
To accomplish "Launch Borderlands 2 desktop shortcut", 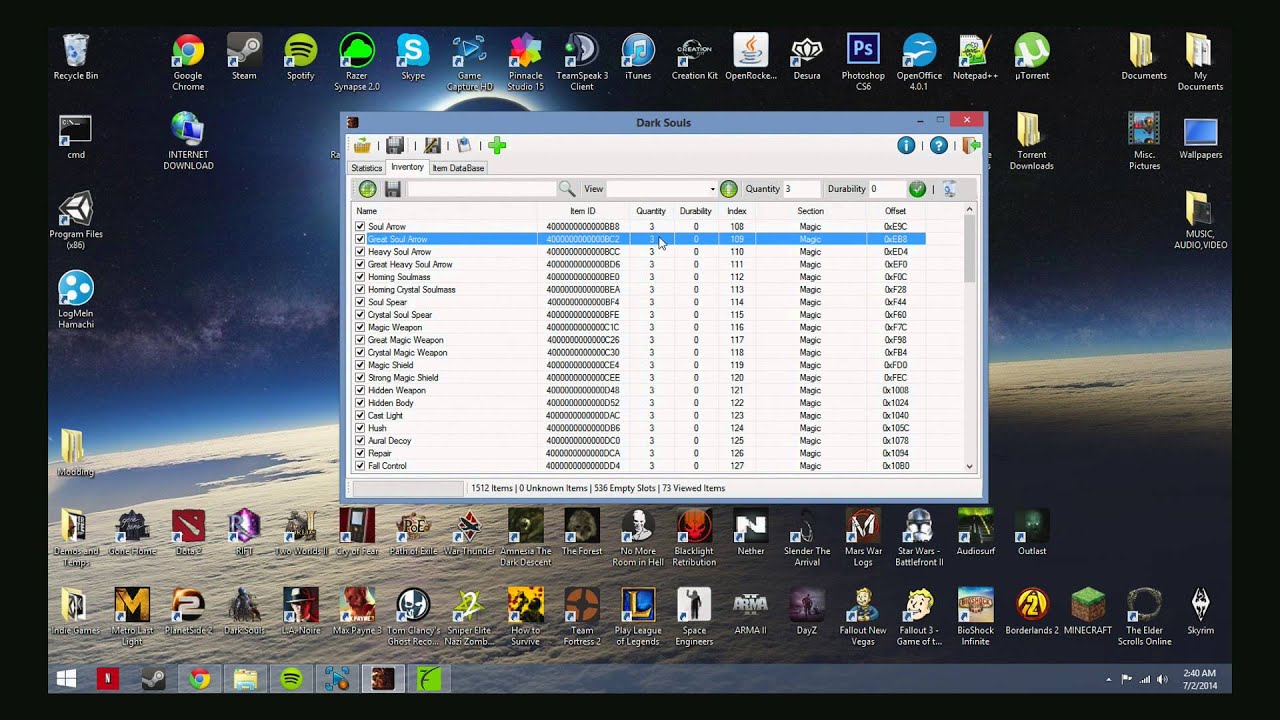I will coord(1031,612).
